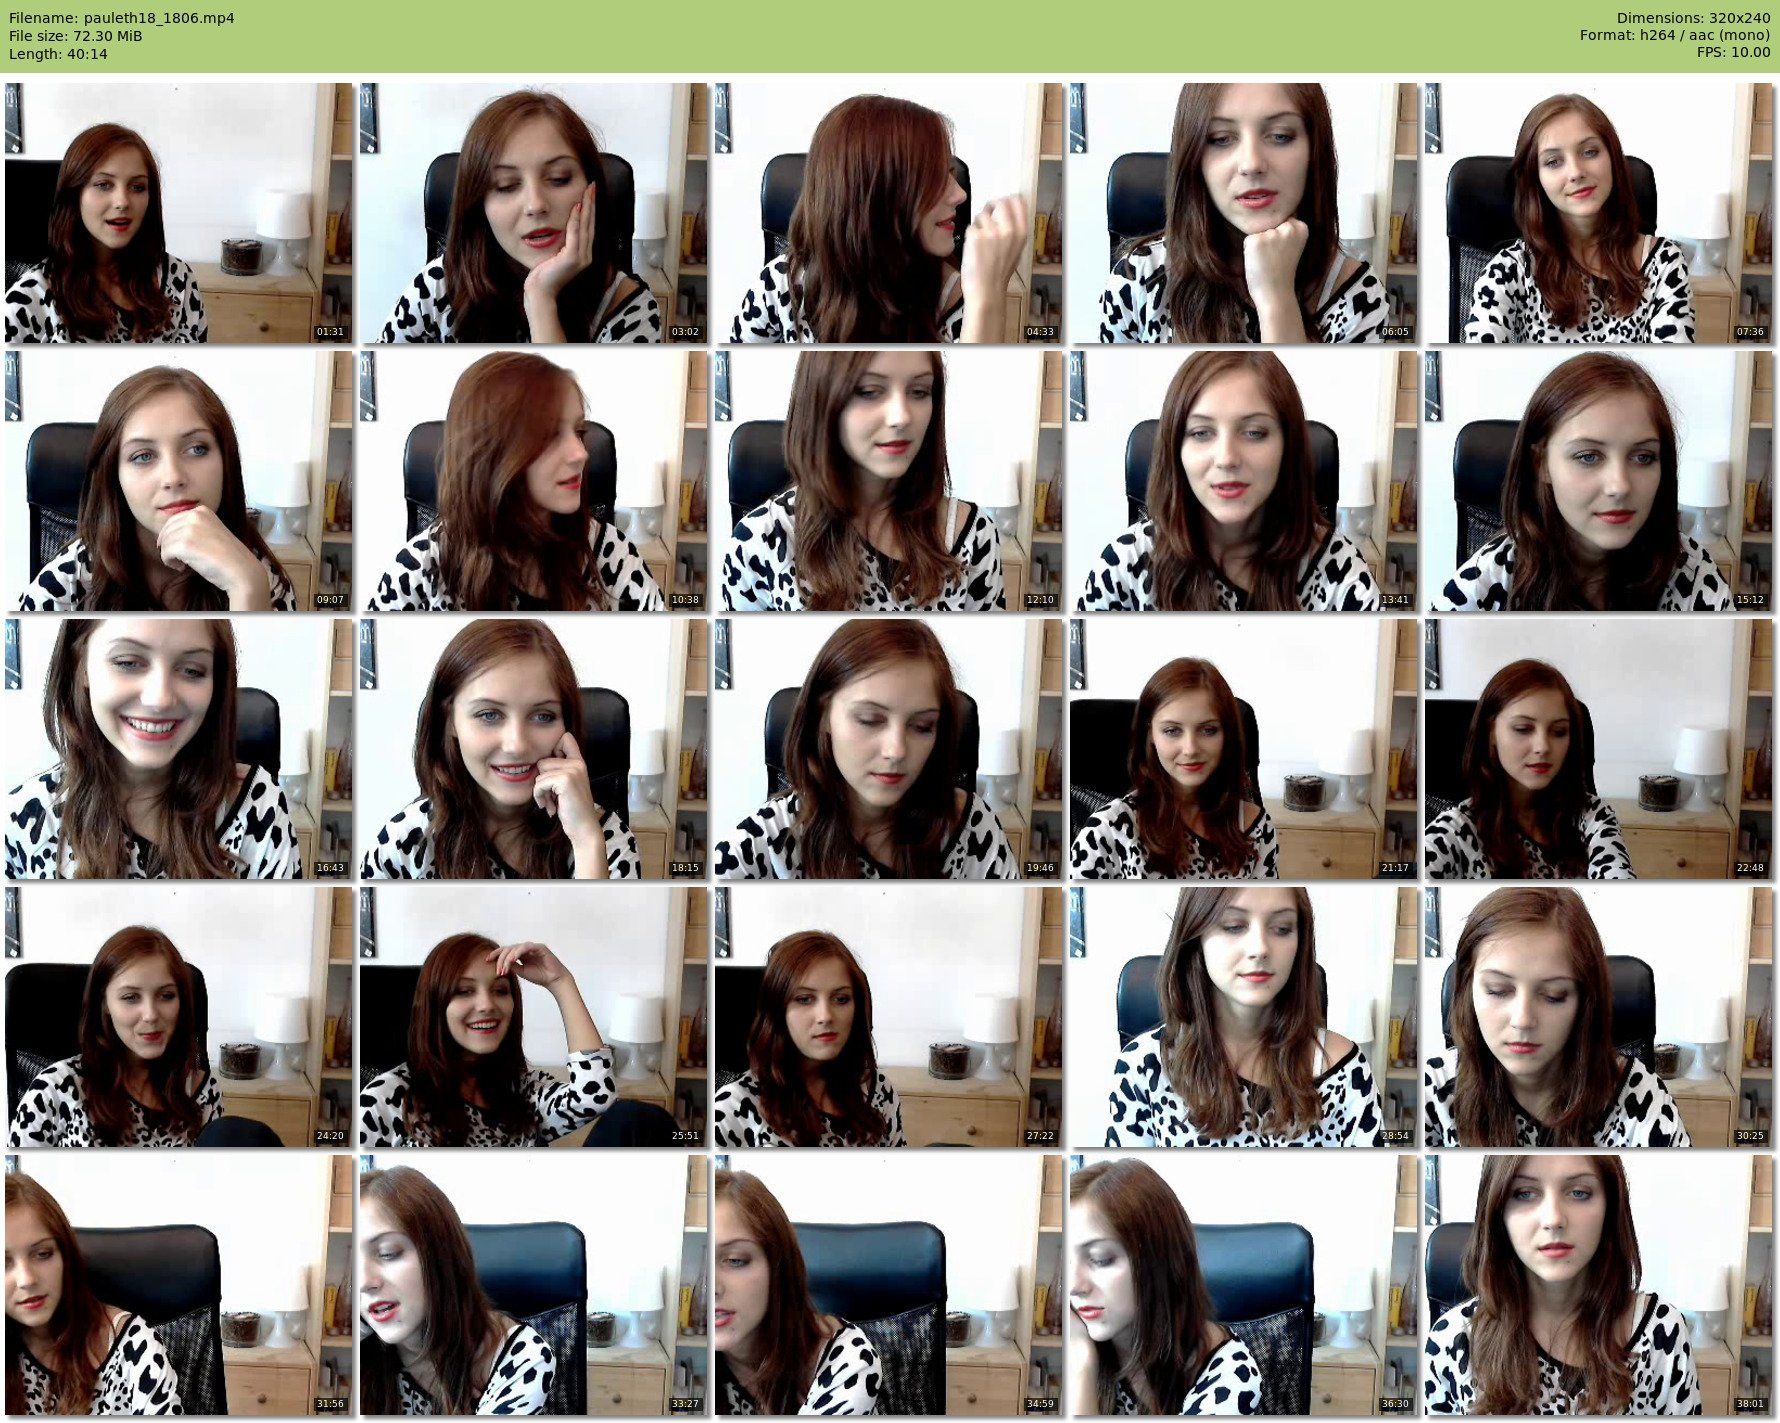Select the 22:48 frame thumbnail
1780x1423 pixels.
point(1599,749)
